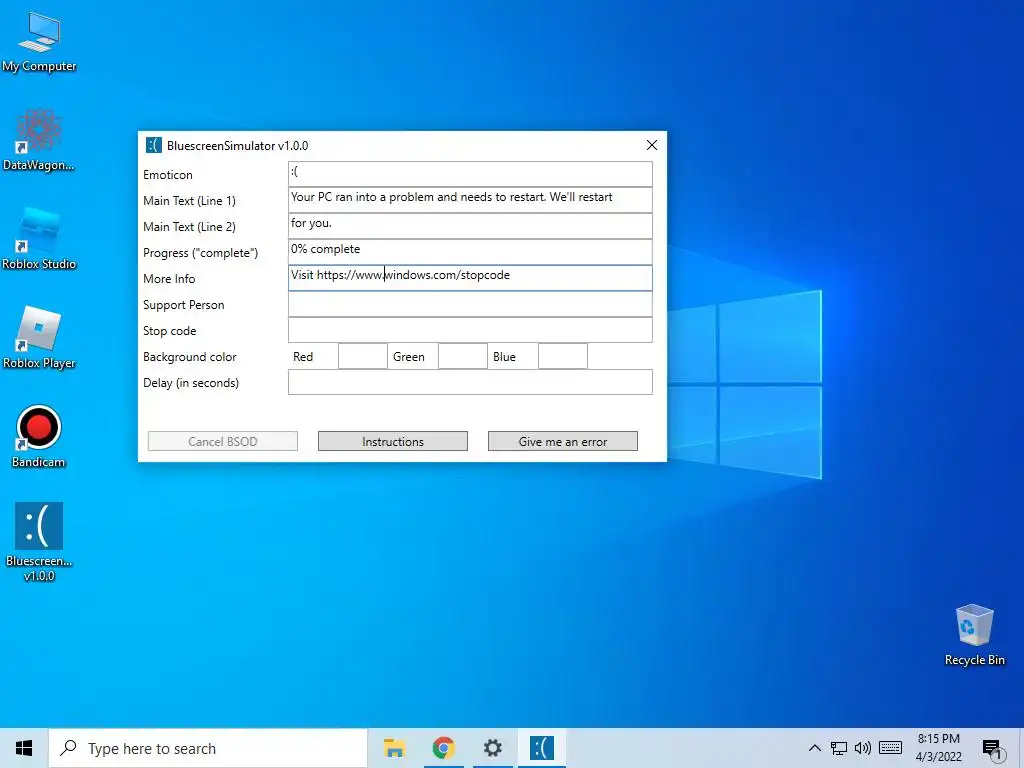Open the Instructions button
The height and width of the screenshot is (768, 1024).
click(393, 441)
